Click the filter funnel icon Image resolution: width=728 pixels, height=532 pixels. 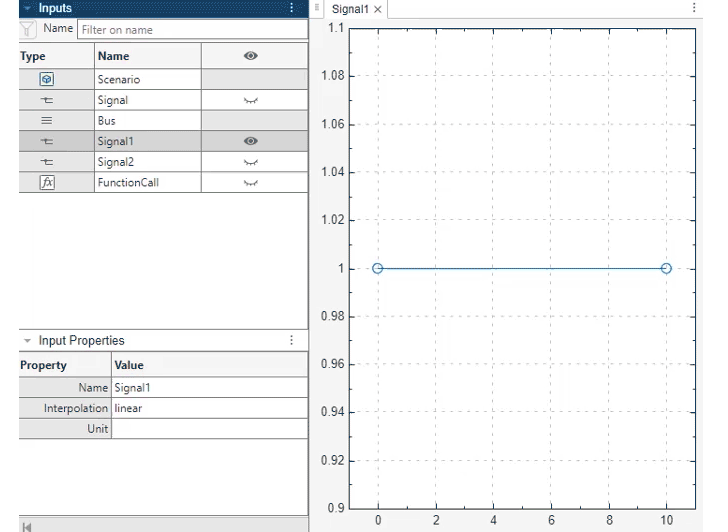(28, 30)
